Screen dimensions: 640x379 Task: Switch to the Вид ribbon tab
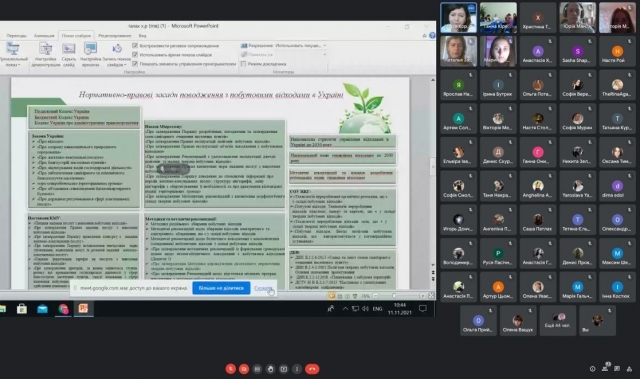pyautogui.click(x=142, y=36)
